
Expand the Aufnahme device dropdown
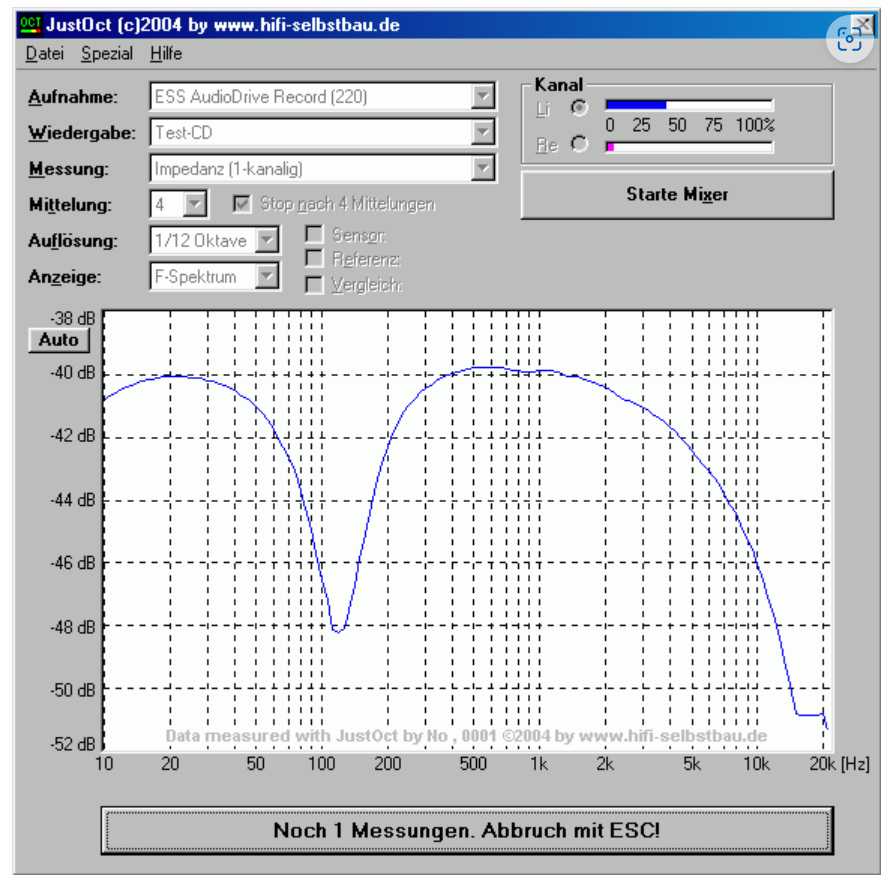point(483,97)
